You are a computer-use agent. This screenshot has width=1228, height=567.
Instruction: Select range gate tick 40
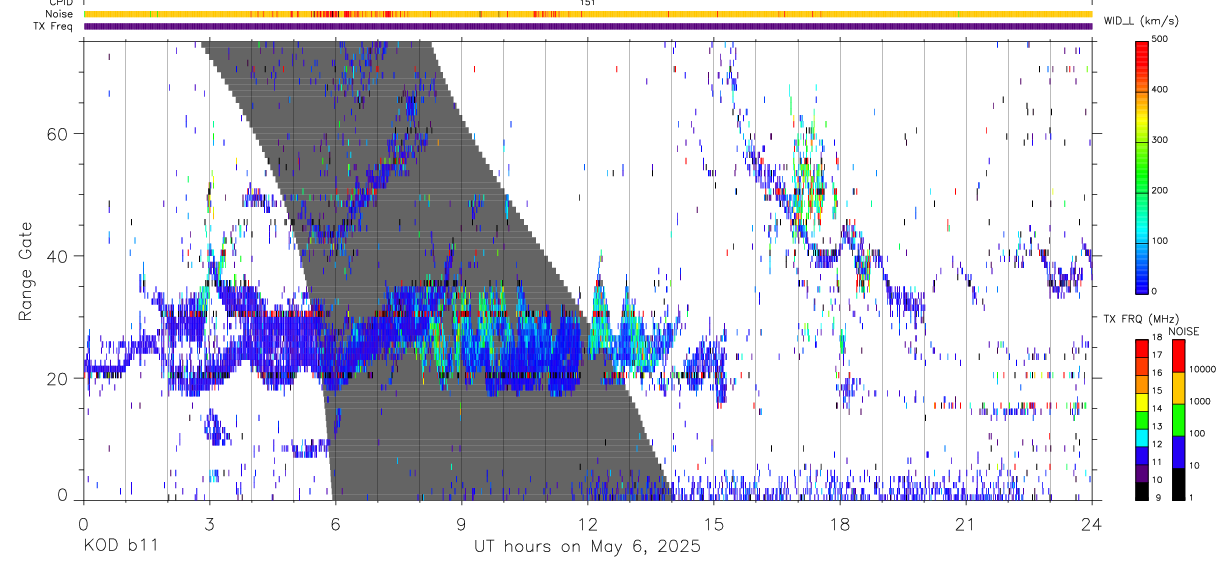[x=57, y=256]
